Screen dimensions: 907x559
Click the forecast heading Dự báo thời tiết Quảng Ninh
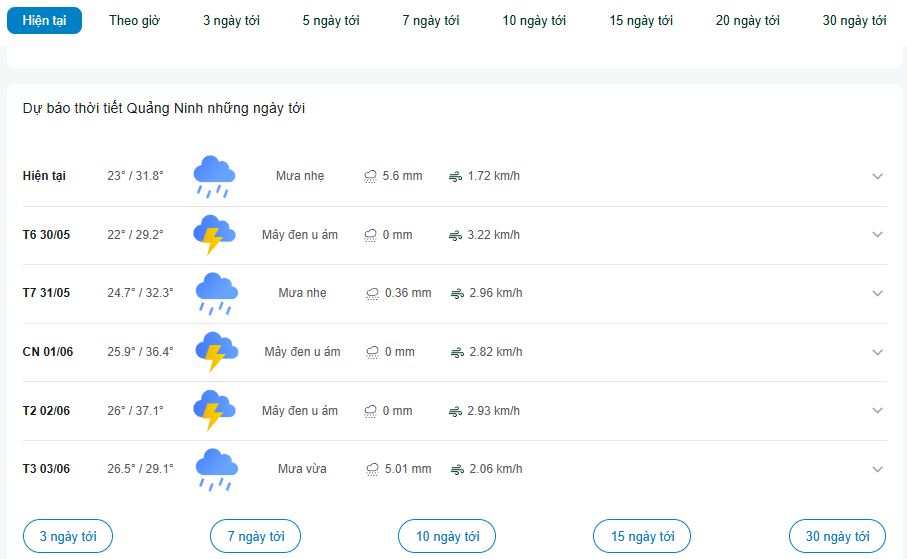164,108
